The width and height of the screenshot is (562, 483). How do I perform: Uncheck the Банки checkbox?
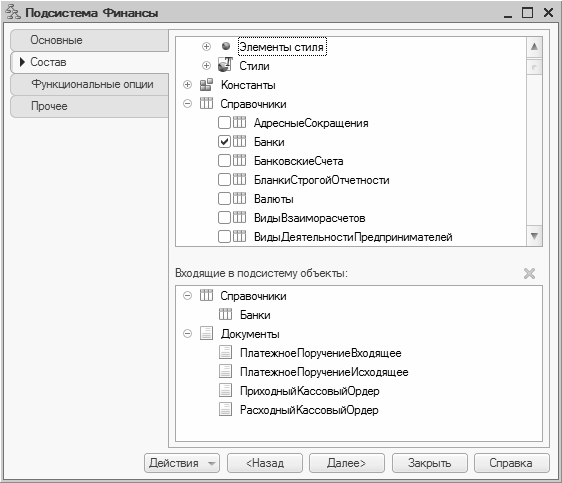(x=224, y=142)
